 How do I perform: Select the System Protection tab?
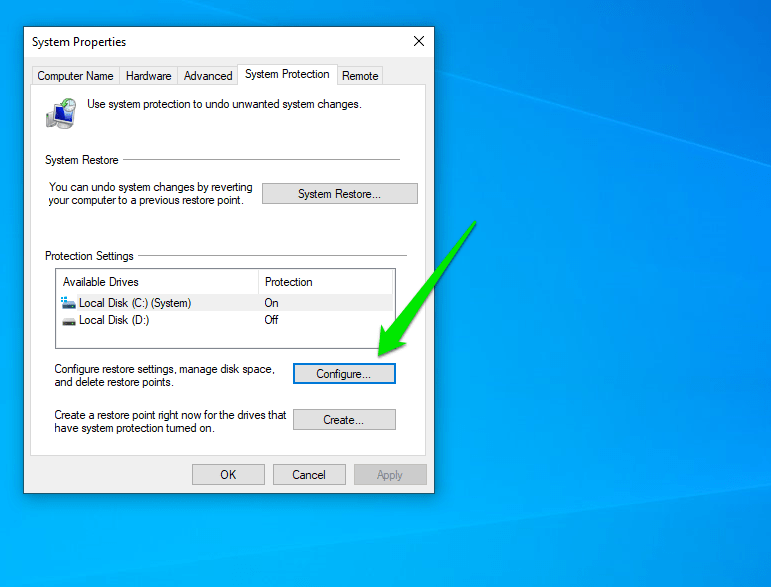pyautogui.click(x=287, y=74)
